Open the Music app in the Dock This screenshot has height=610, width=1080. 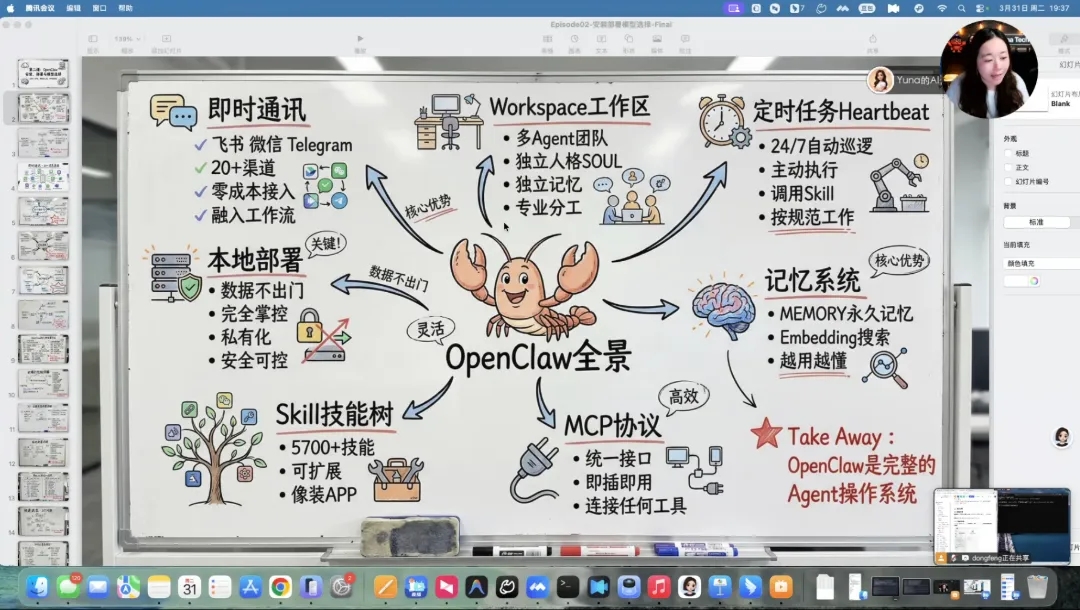[658, 587]
